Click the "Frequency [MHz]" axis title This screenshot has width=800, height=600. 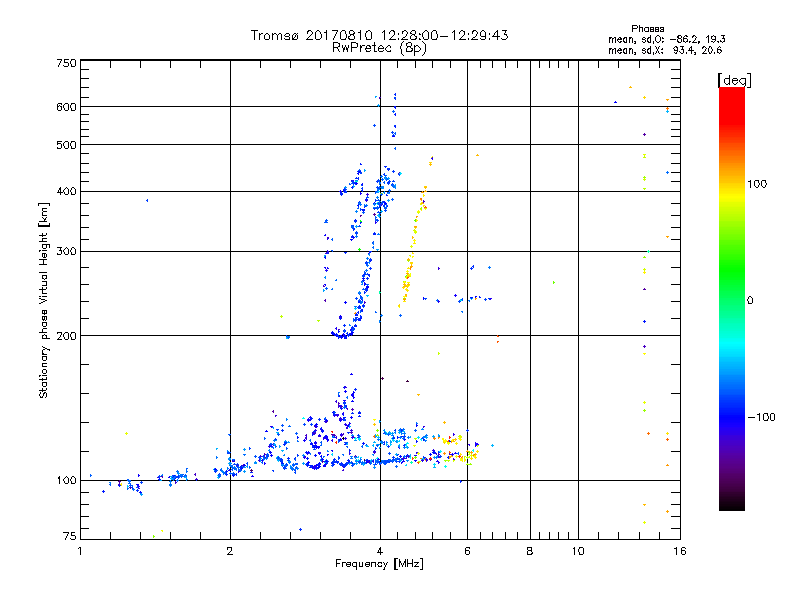(x=379, y=564)
